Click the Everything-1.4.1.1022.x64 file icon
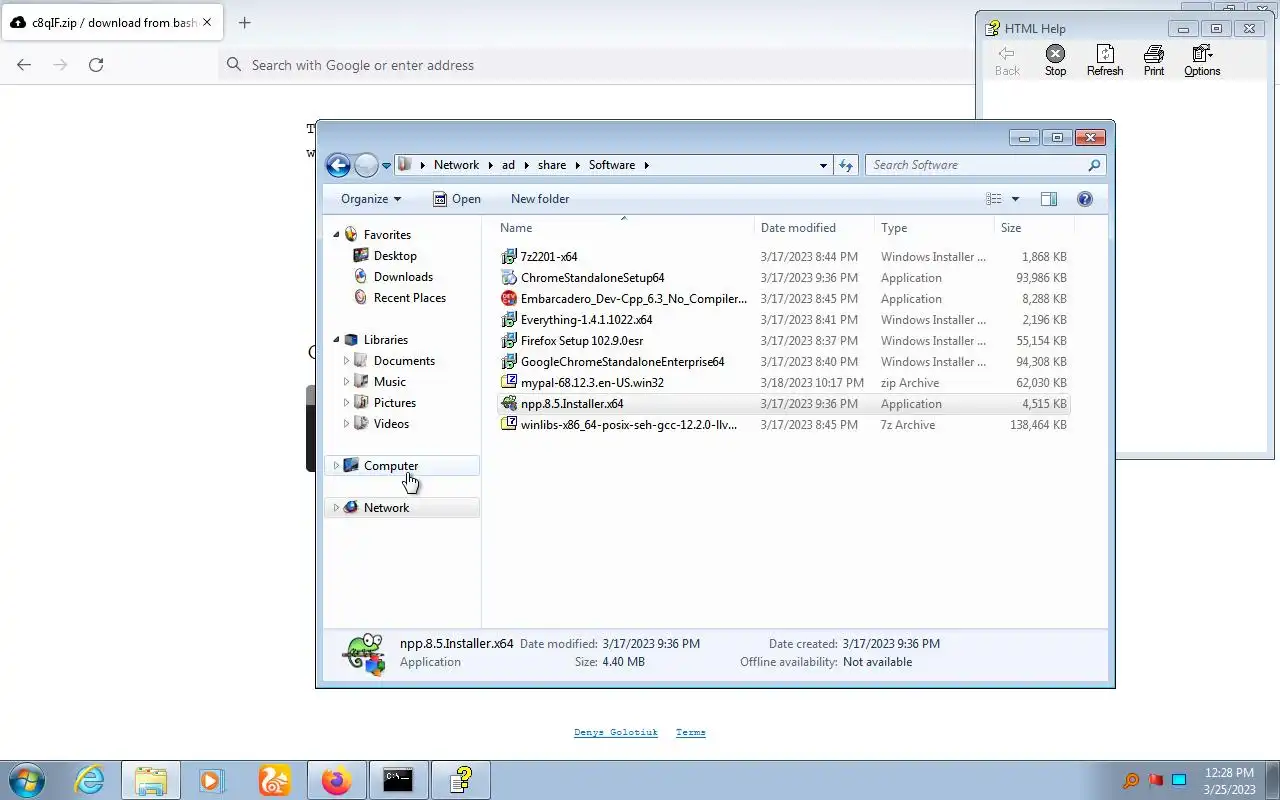 click(x=509, y=320)
